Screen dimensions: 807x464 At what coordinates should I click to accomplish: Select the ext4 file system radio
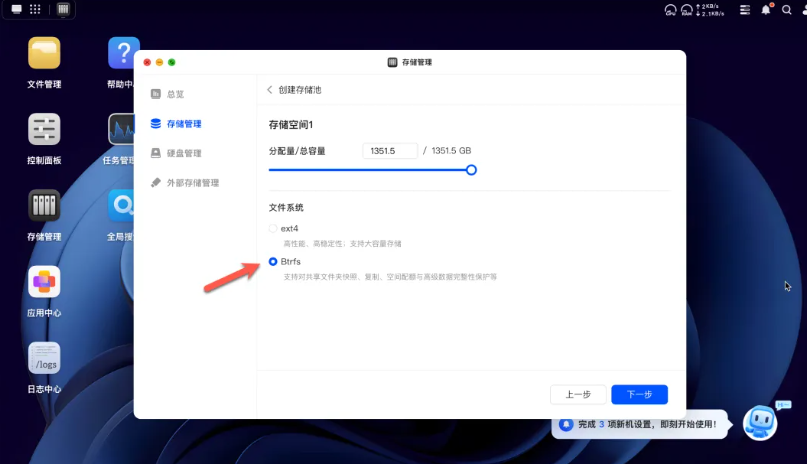tap(273, 228)
